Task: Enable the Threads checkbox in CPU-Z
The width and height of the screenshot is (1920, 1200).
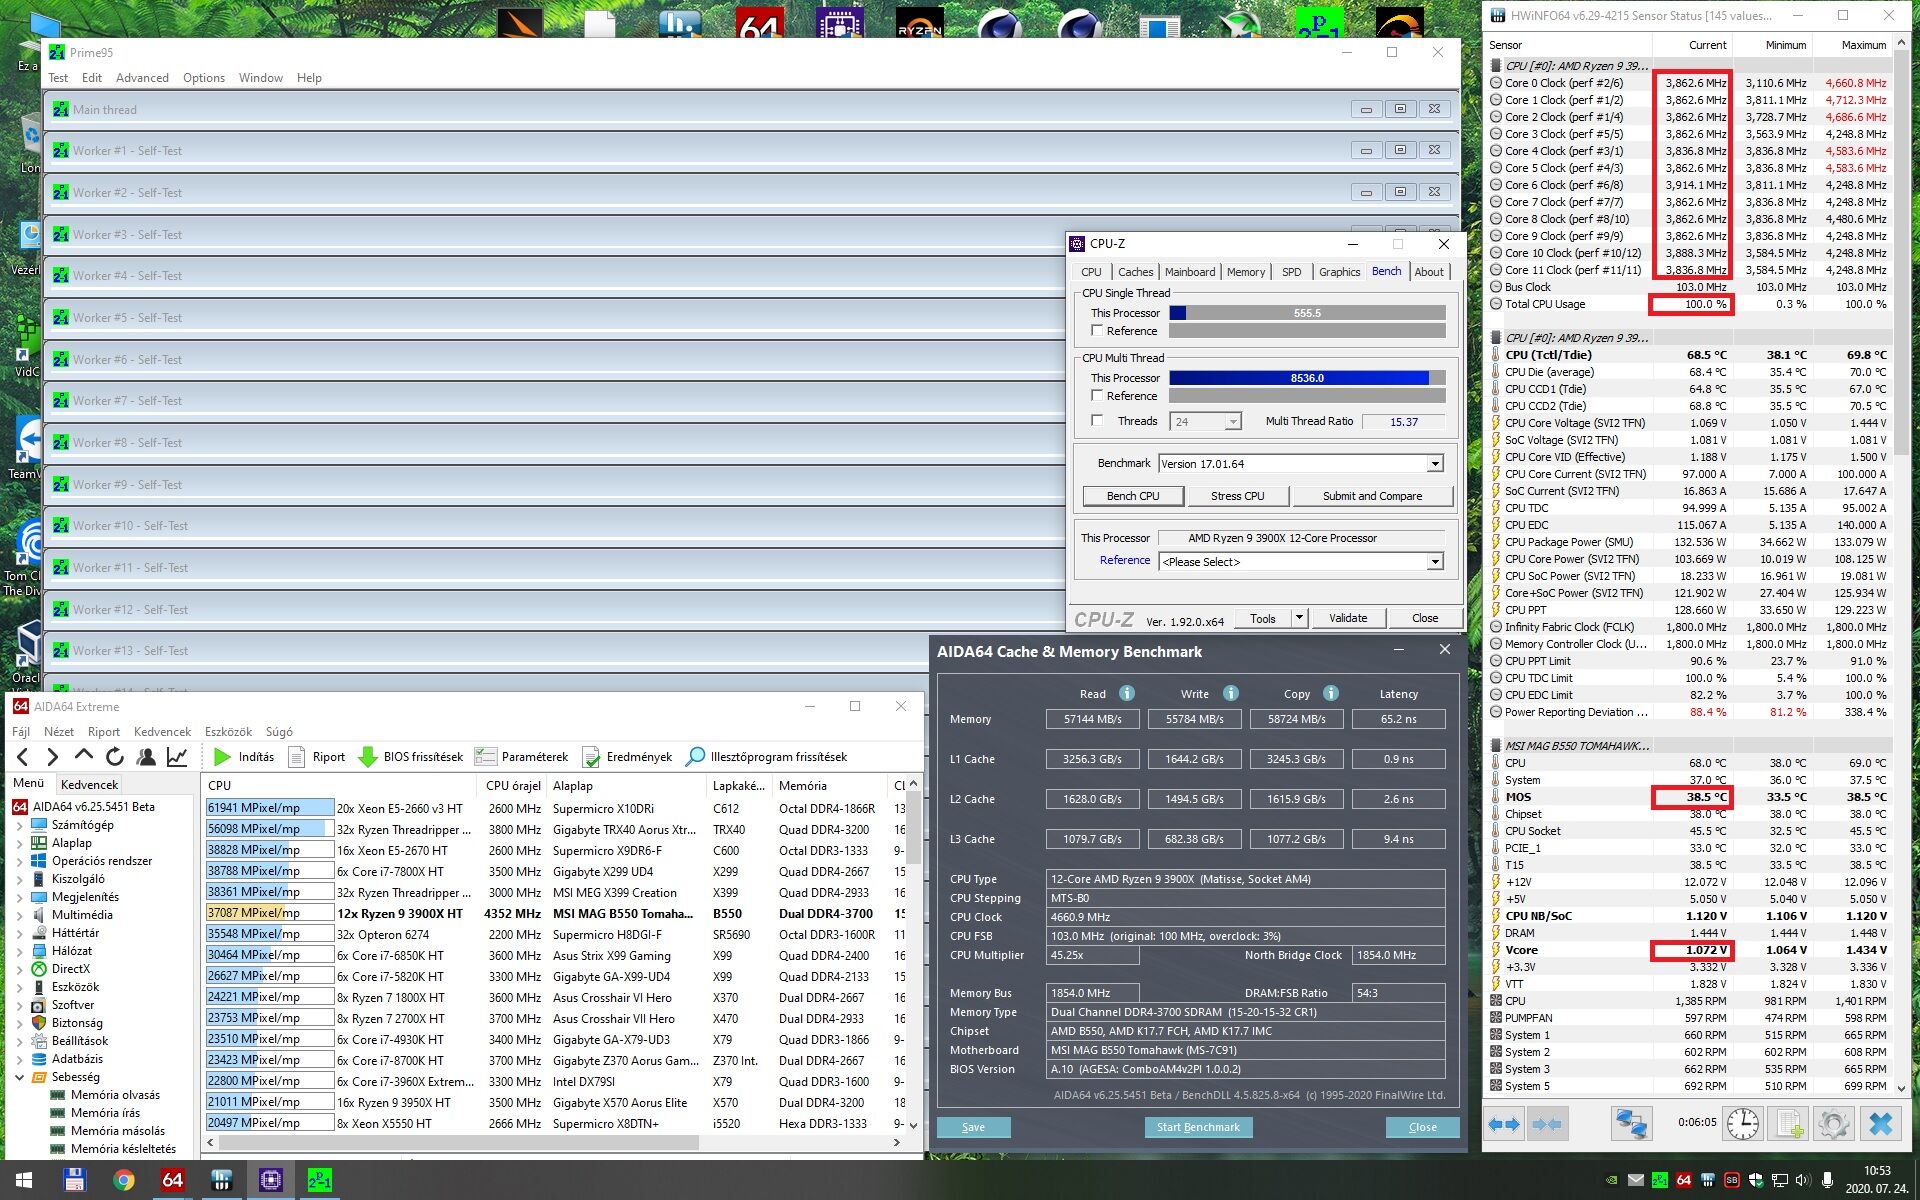Action: [1097, 421]
